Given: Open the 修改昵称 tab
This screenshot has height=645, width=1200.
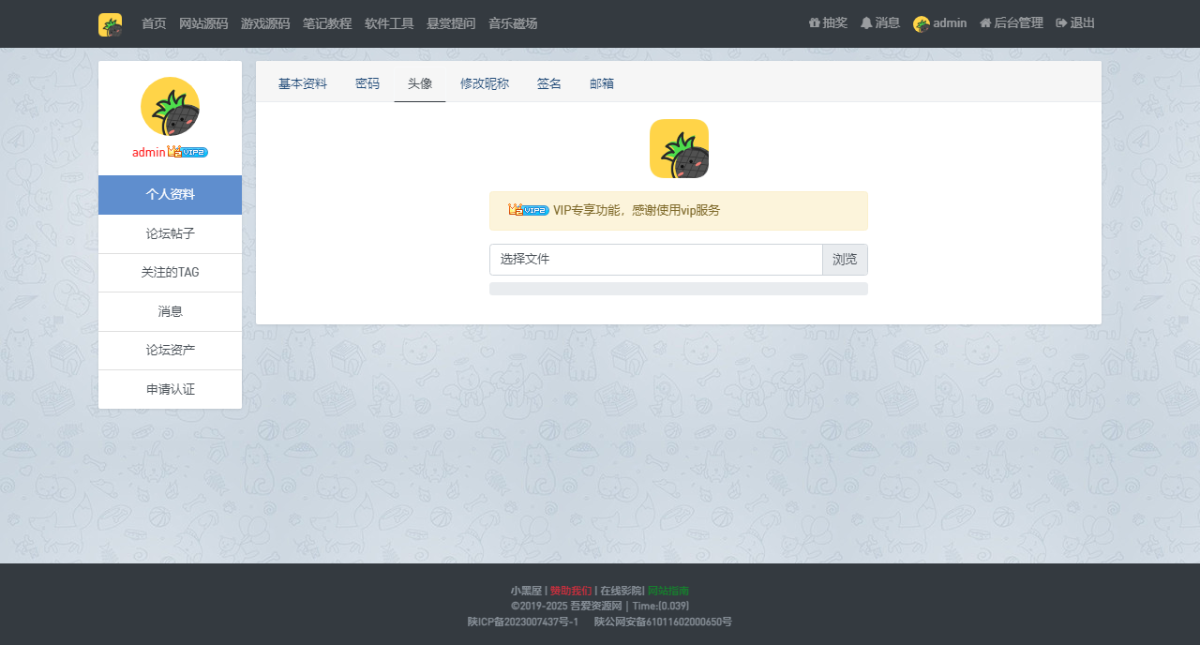Looking at the screenshot, I should click(484, 84).
